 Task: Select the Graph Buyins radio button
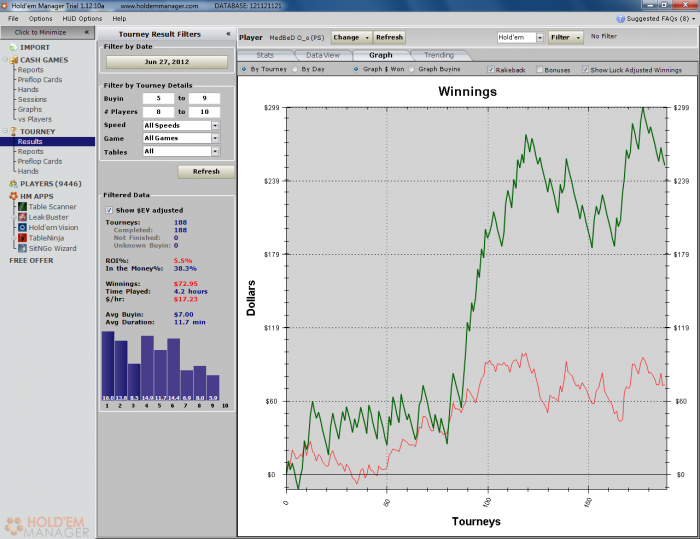point(412,69)
